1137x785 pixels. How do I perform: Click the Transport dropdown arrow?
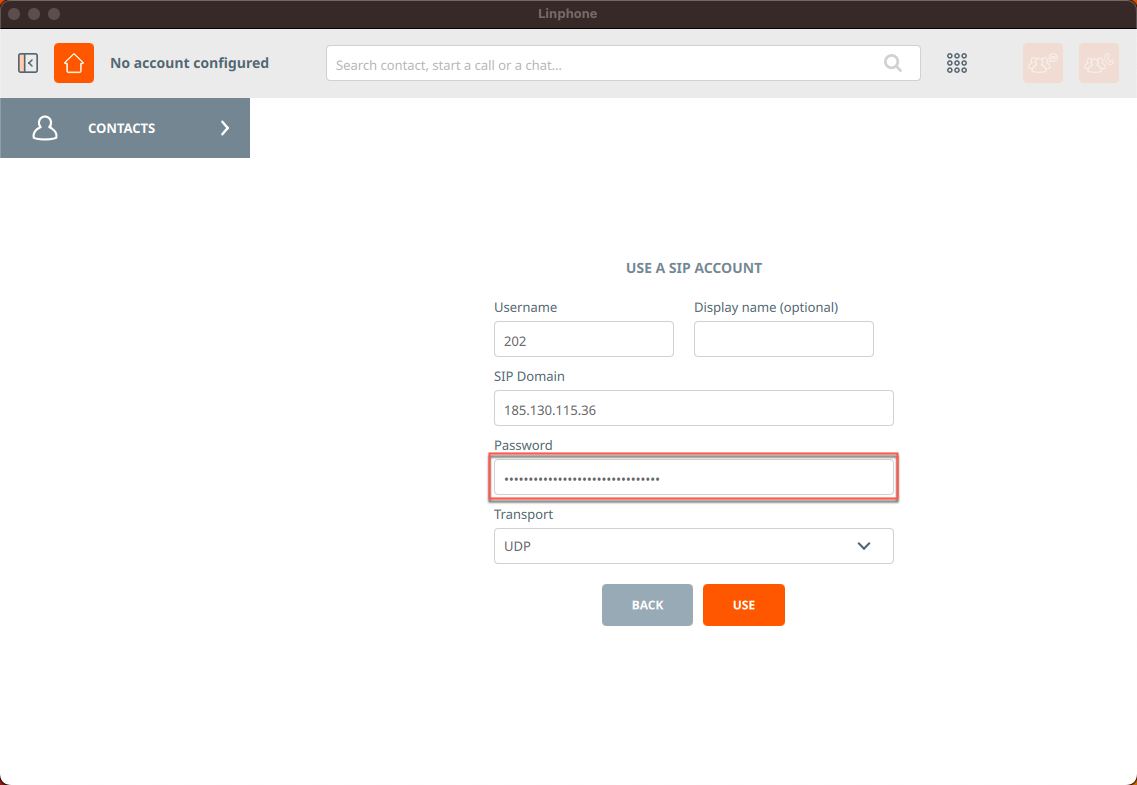tap(864, 546)
